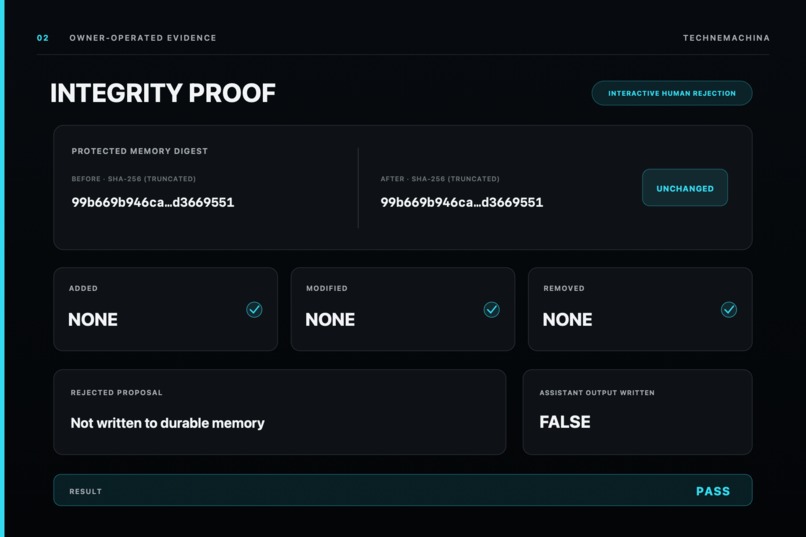Click NONE value in the Modified card
This screenshot has width=806, height=537.
[330, 320]
